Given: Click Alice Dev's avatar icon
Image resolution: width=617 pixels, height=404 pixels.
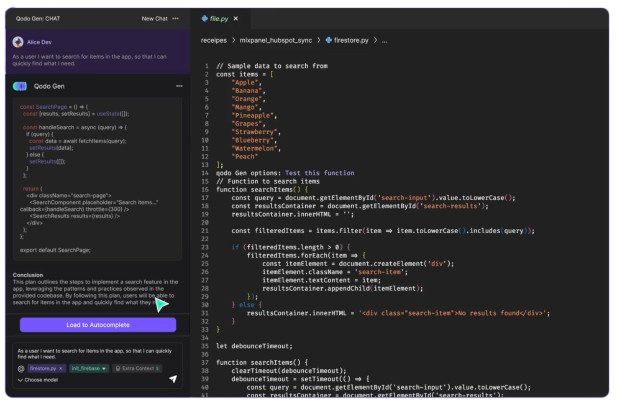Looking at the screenshot, I should pyautogui.click(x=18, y=42).
